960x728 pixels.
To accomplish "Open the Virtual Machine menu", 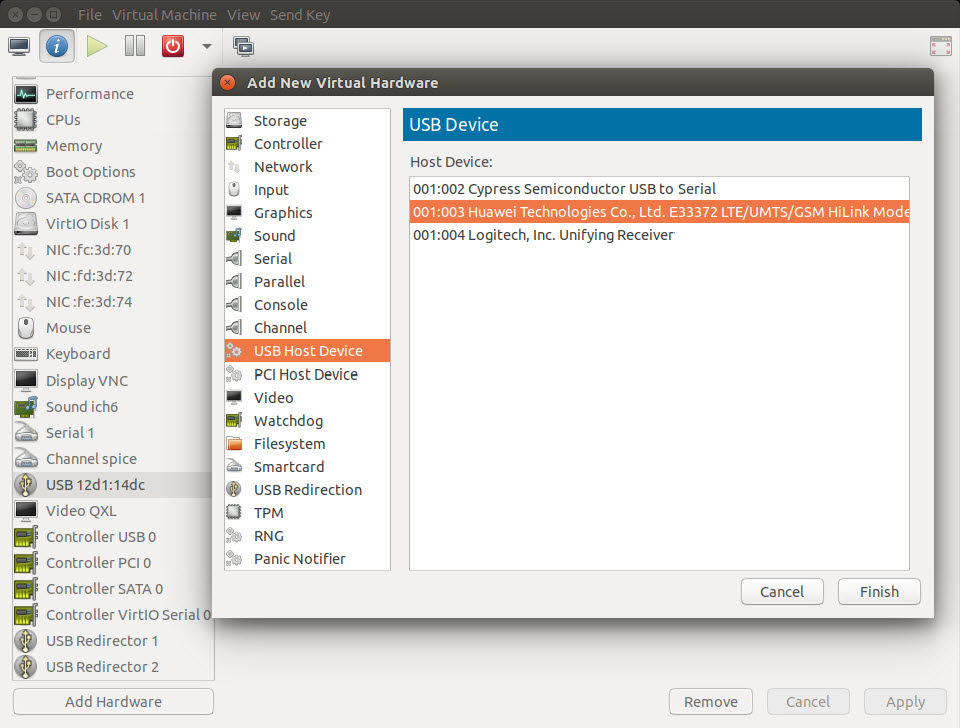I will 164,15.
